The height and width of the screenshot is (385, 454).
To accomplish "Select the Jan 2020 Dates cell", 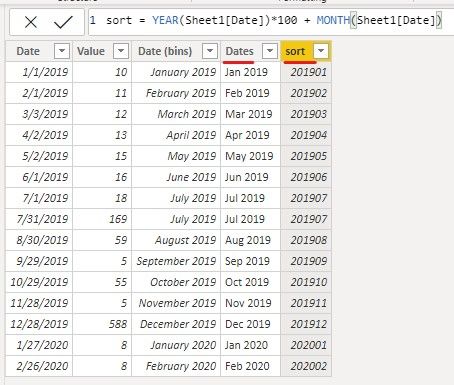I will [250, 345].
